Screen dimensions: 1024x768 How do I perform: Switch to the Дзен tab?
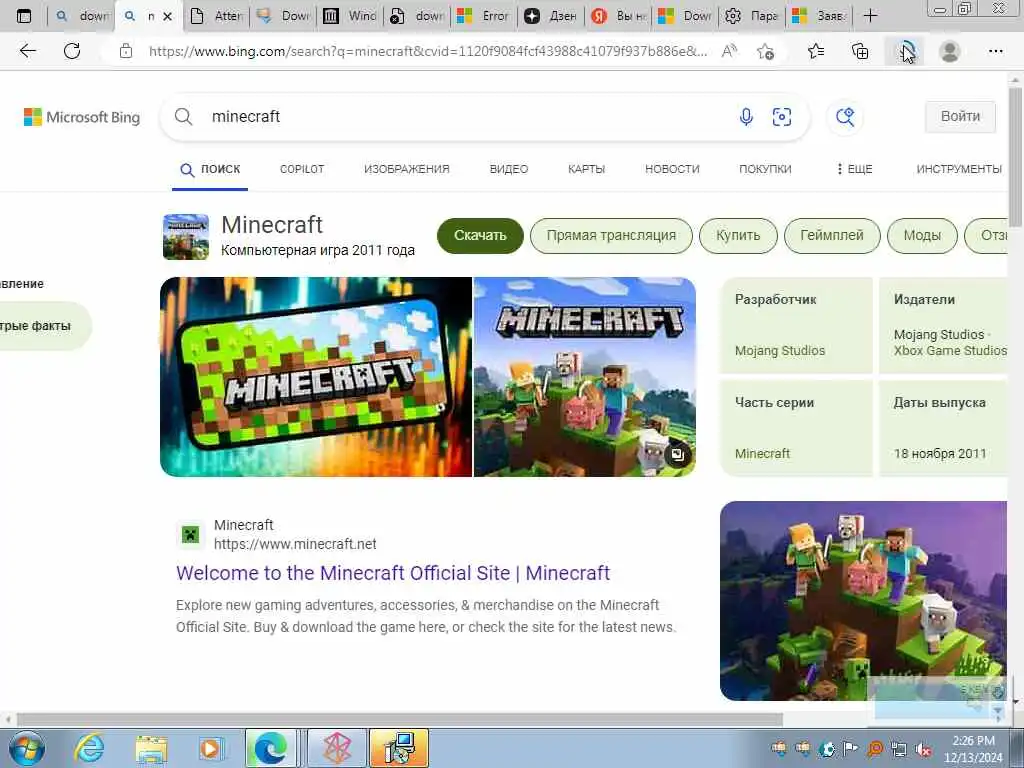[552, 16]
